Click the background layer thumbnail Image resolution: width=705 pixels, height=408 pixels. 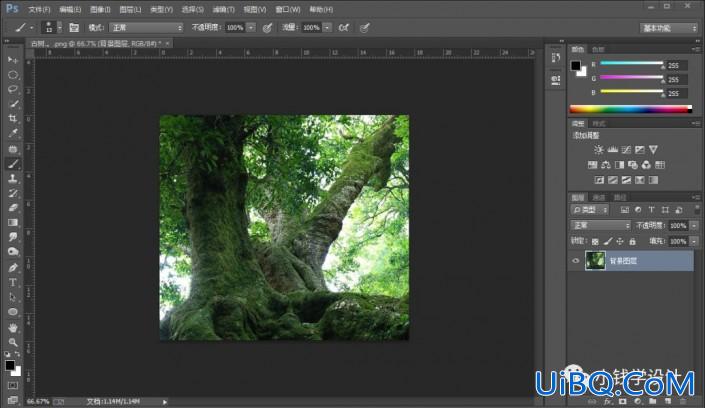595,261
